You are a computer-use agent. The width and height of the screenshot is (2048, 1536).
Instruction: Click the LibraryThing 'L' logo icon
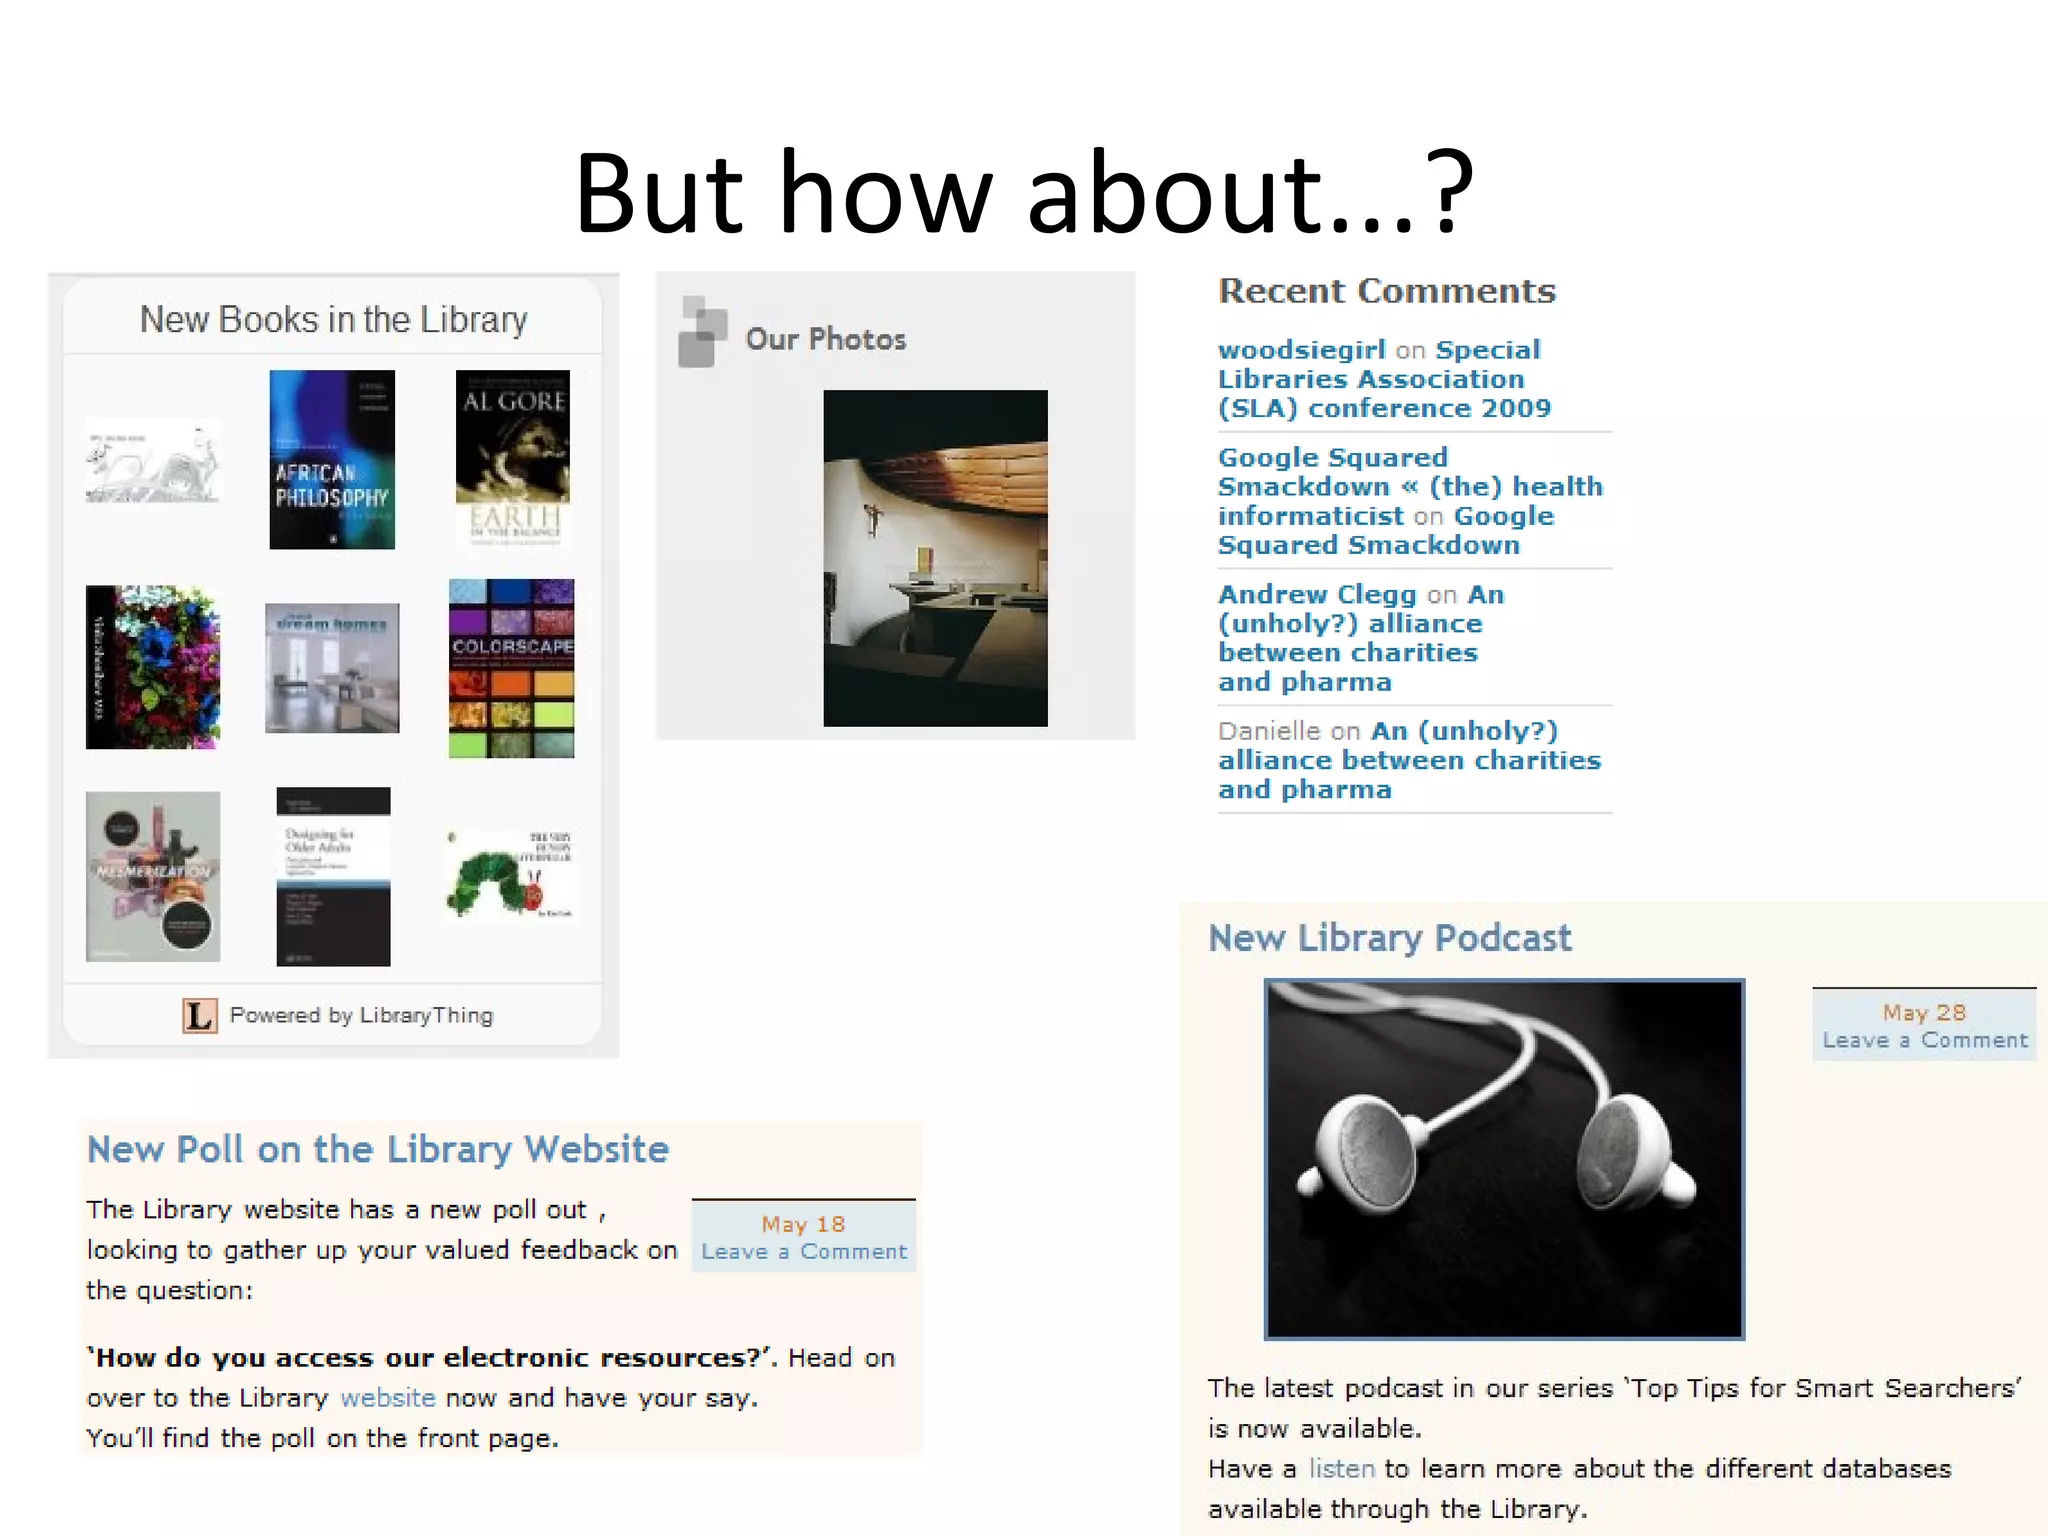tap(199, 1015)
